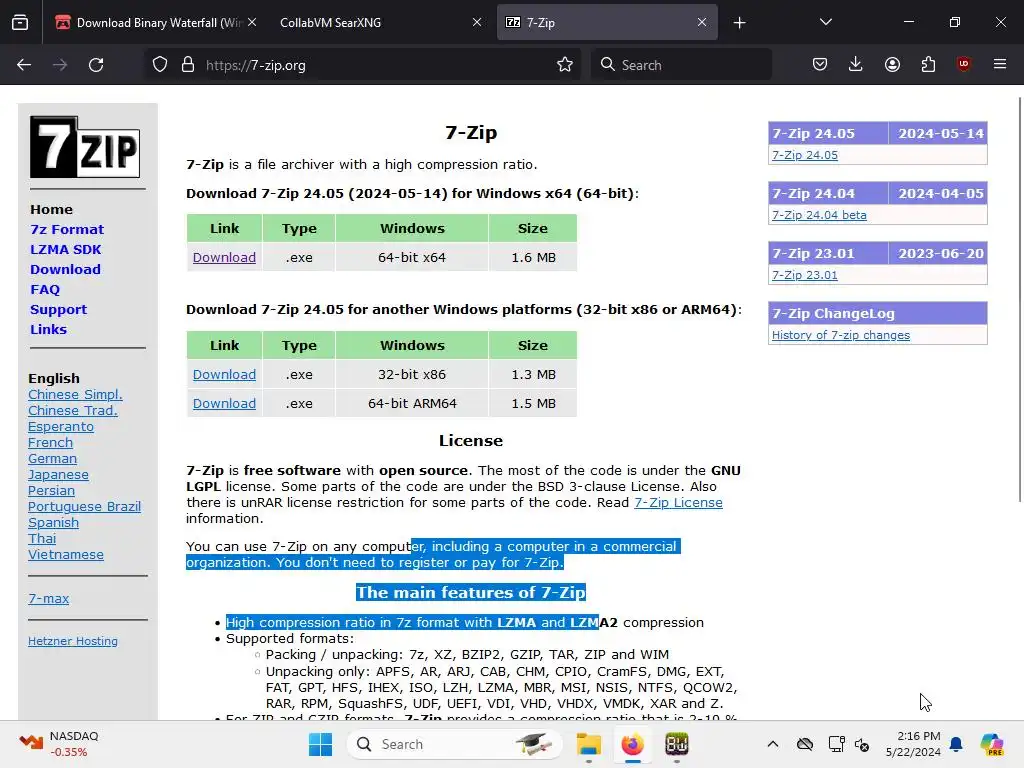This screenshot has width=1024, height=768.
Task: Expand the list all tabs chevron
Action: pos(825,23)
